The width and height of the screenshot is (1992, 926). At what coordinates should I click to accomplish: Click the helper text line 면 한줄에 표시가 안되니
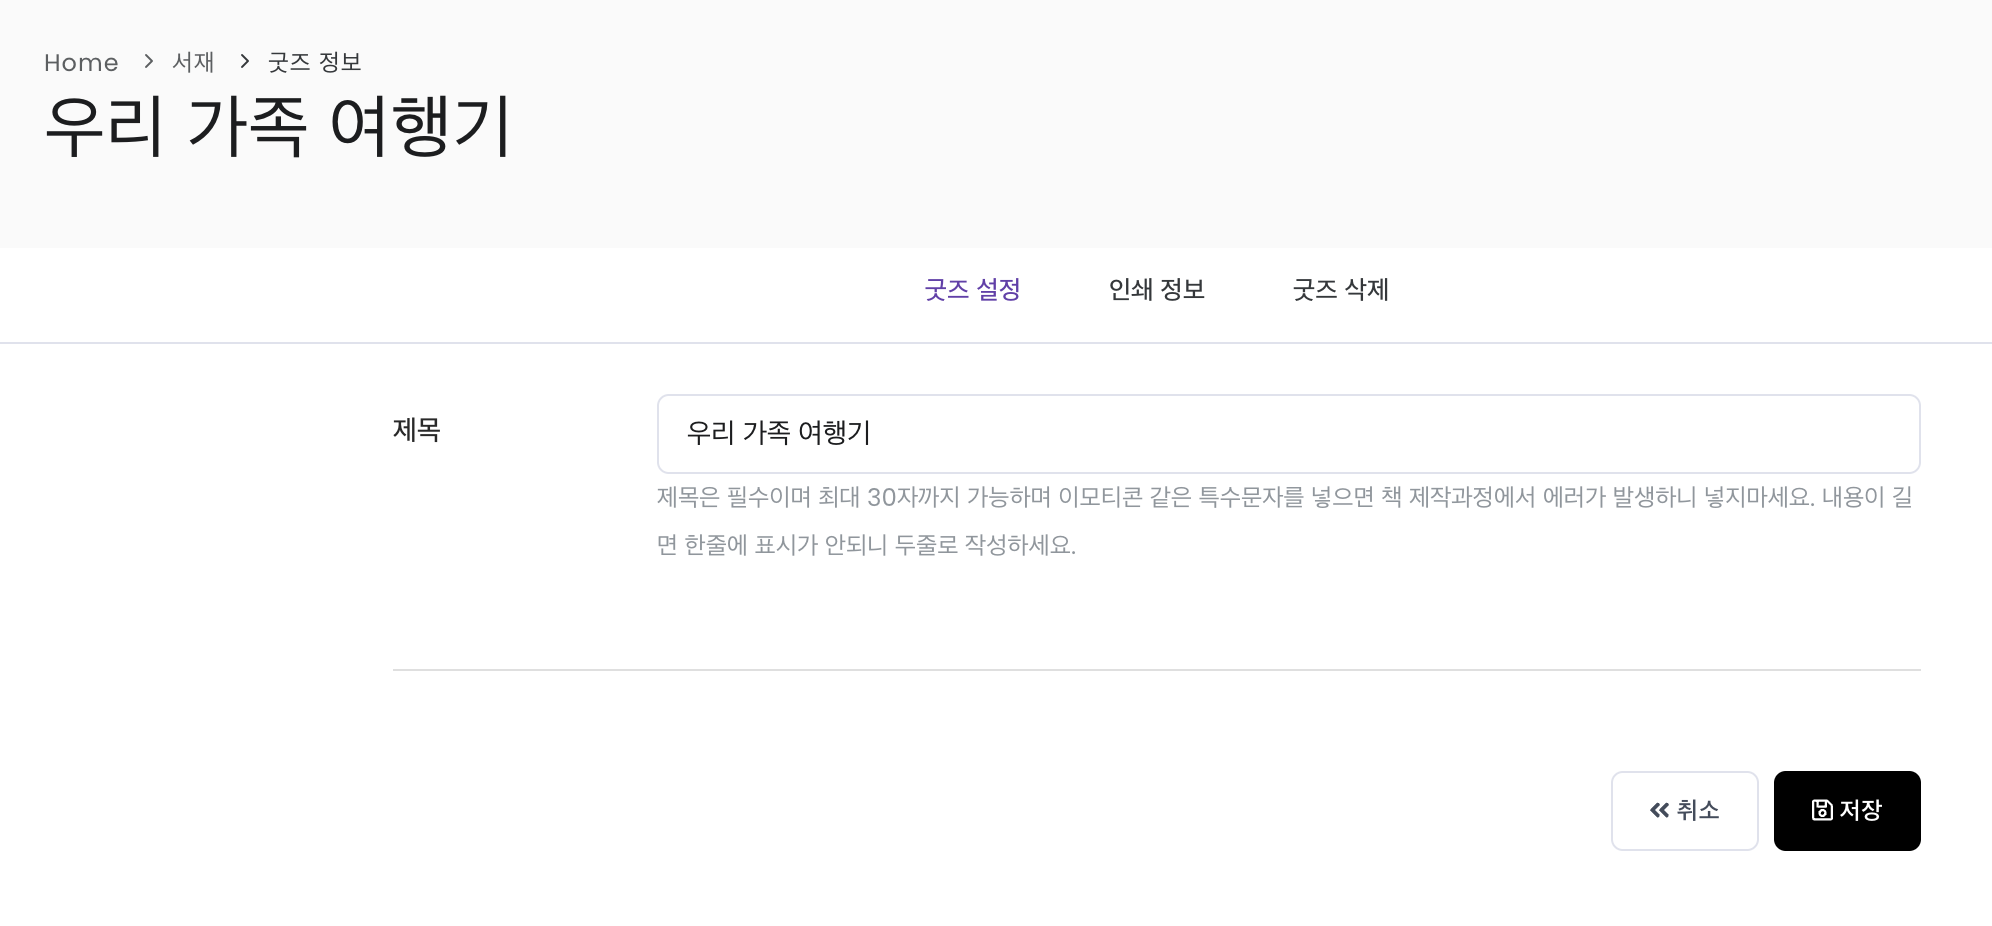(x=866, y=545)
